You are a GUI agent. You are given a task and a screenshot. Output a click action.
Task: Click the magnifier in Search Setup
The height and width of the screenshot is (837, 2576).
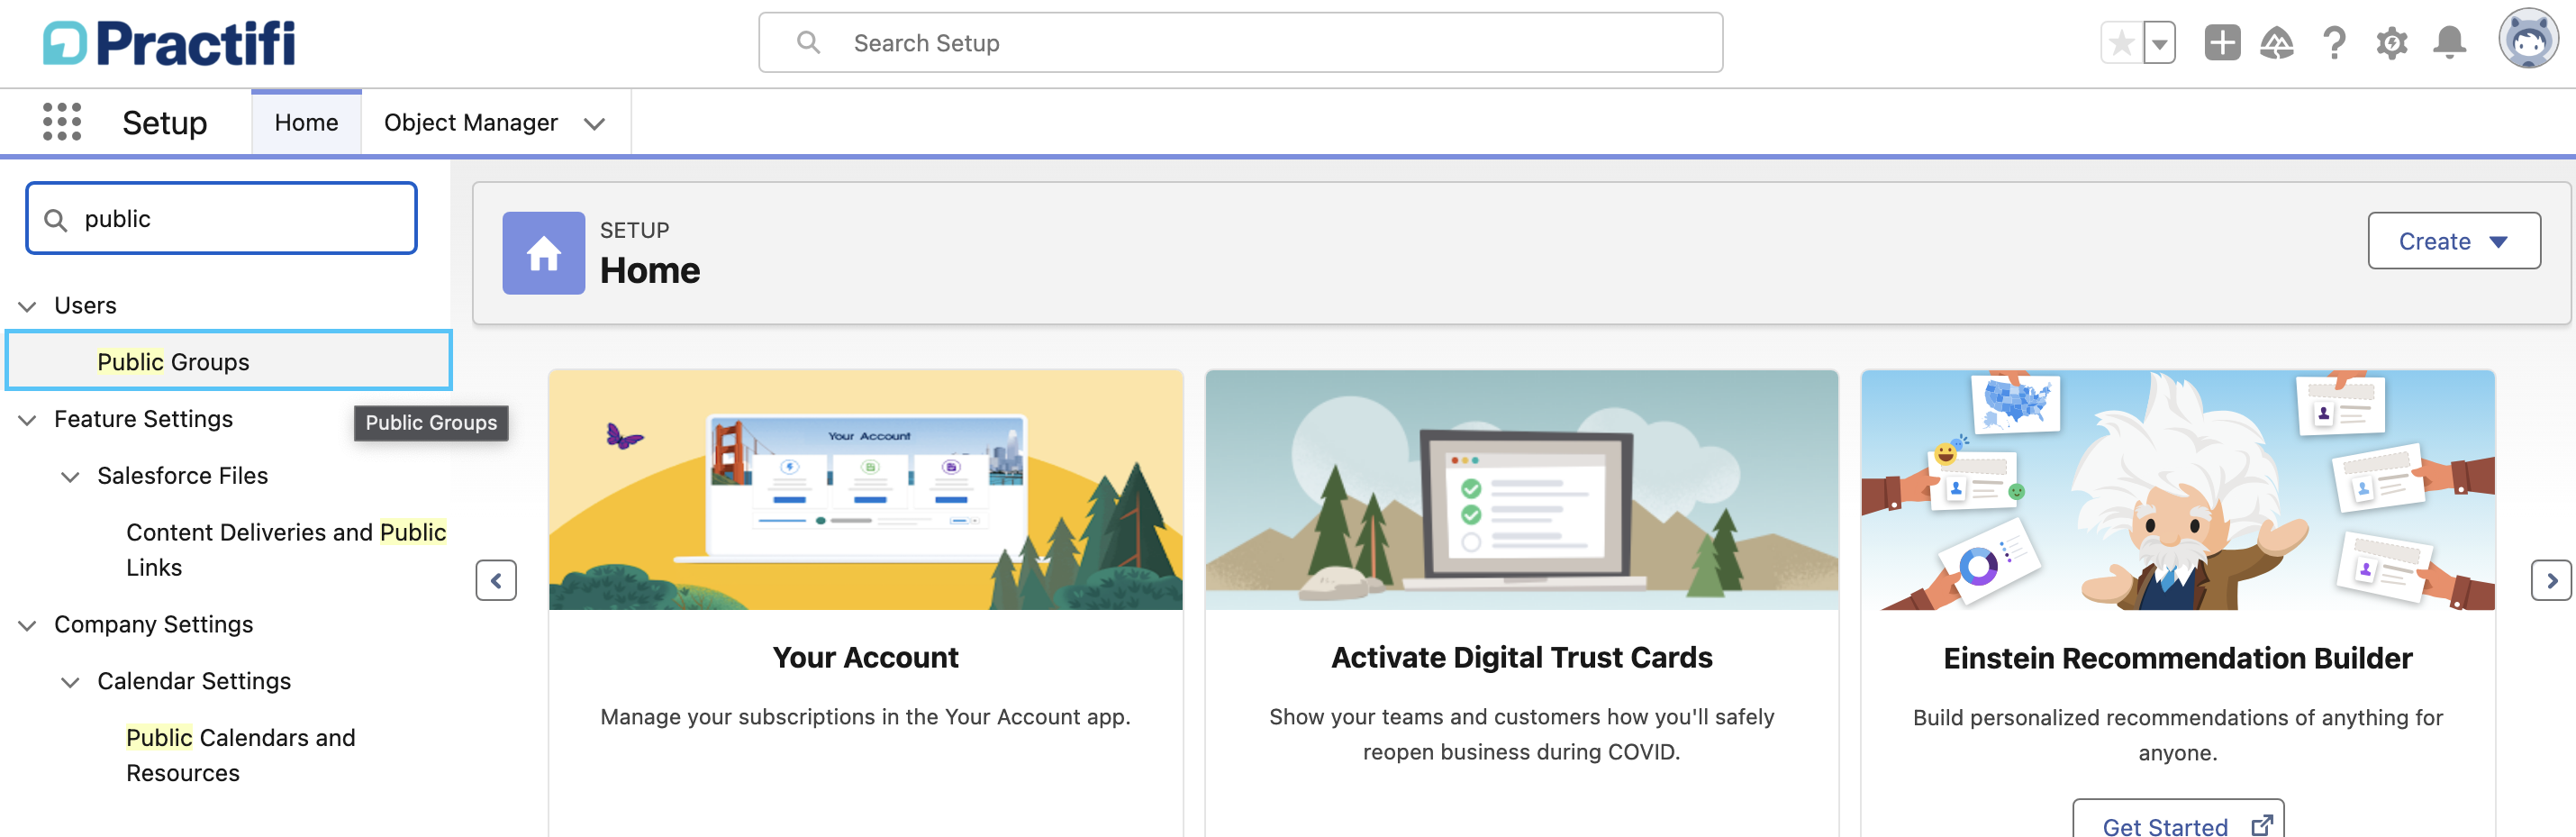click(x=808, y=43)
